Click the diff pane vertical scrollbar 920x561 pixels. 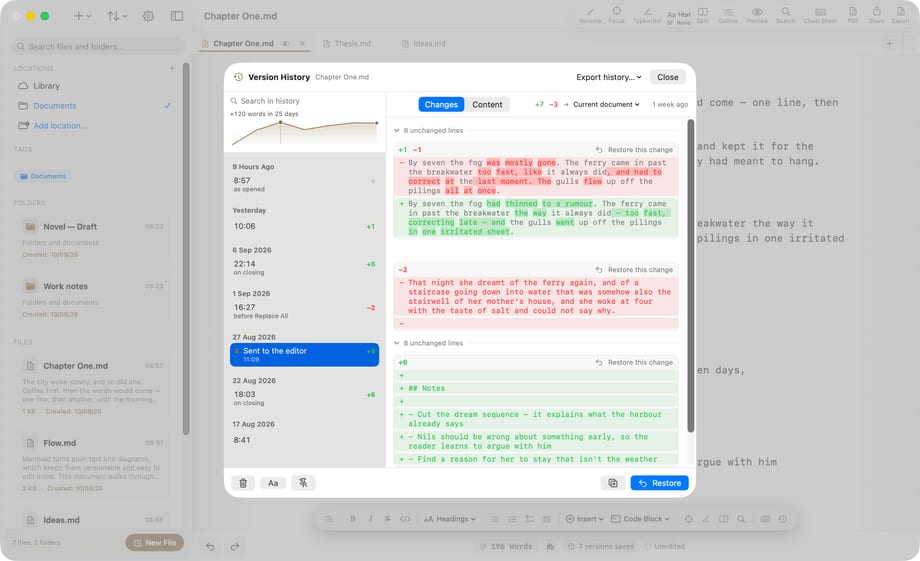(691, 276)
